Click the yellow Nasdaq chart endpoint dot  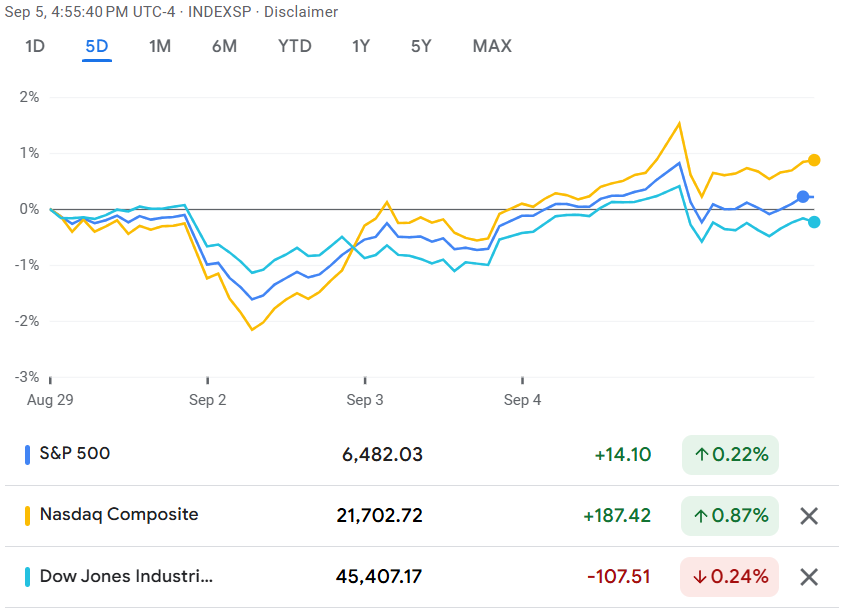point(814,160)
